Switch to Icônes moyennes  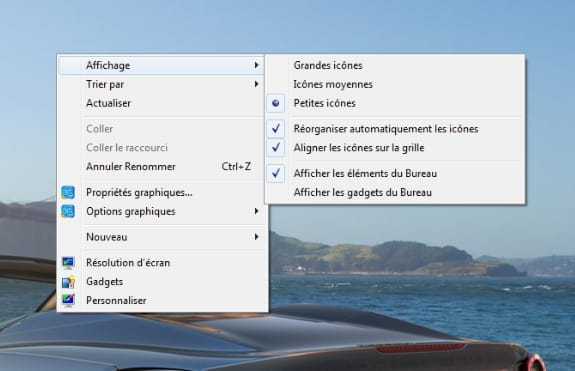[x=333, y=84]
